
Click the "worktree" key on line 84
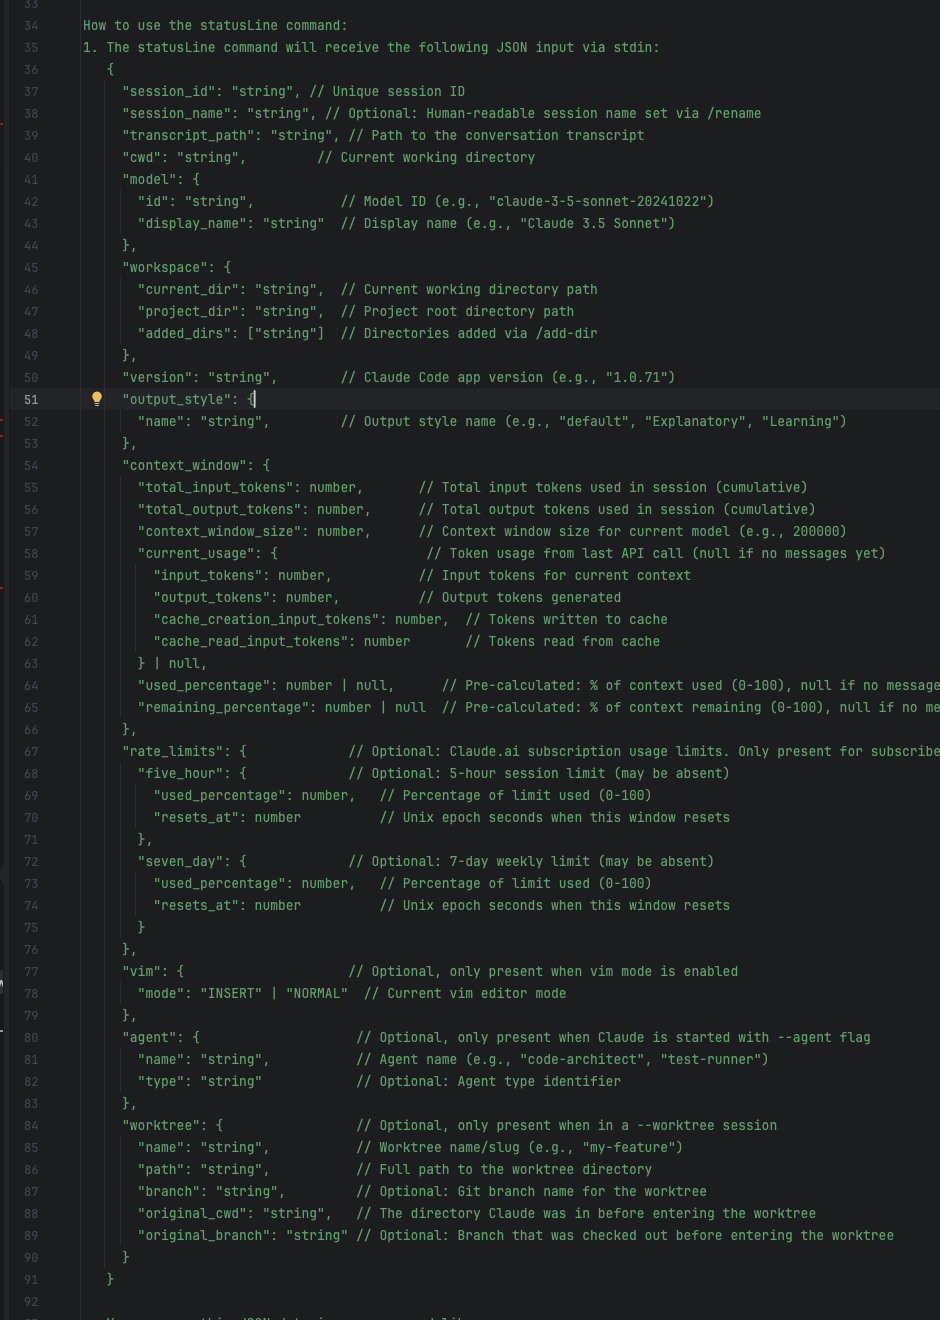(161, 1125)
